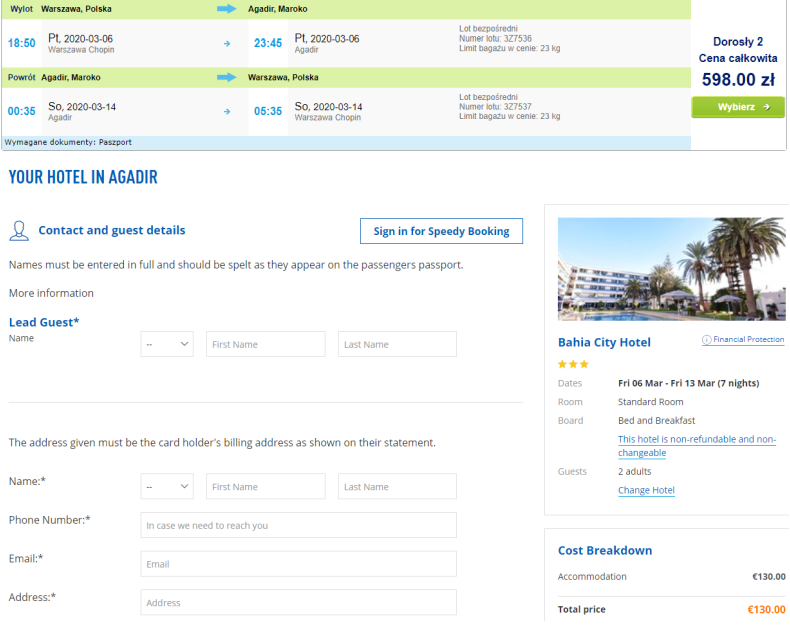The width and height of the screenshot is (790, 627).
Task: Click billing Last Name field
Action: 398,486
